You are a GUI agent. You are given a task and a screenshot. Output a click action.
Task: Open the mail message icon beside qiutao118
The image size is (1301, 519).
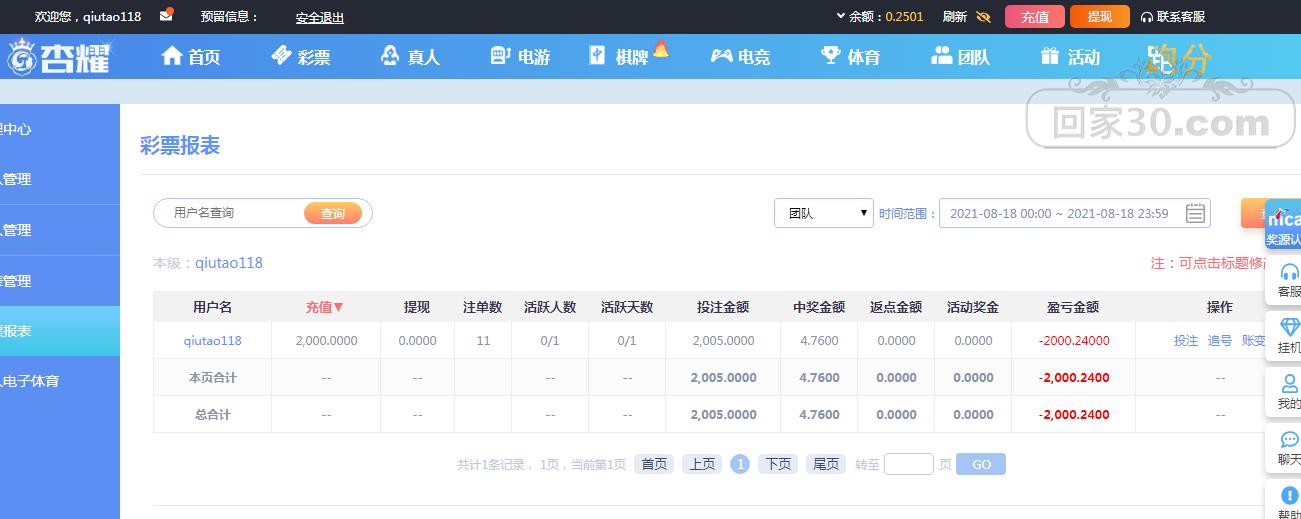coord(167,14)
